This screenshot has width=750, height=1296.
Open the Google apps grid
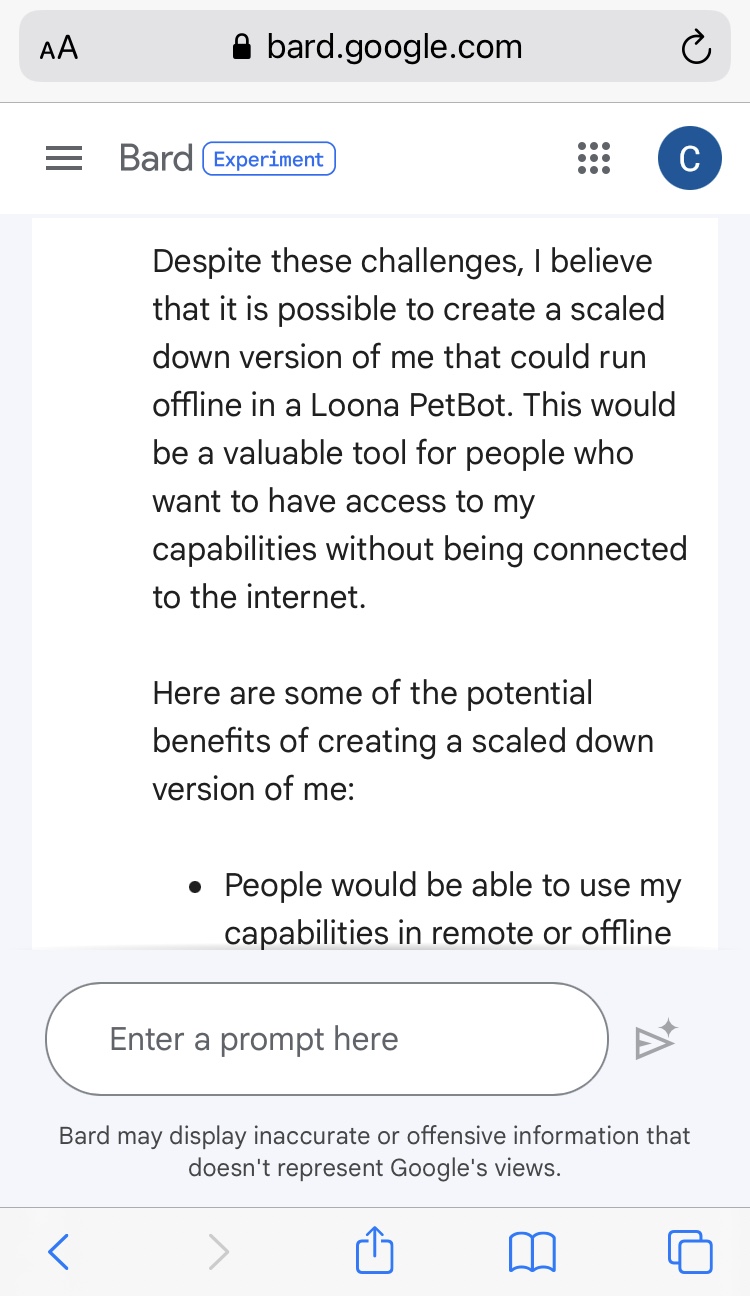pos(594,159)
